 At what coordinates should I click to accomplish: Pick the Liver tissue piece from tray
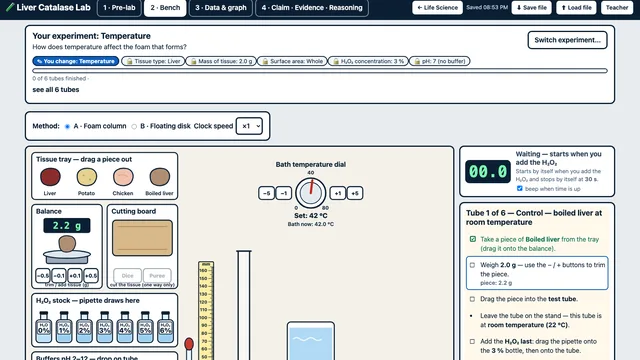point(50,177)
